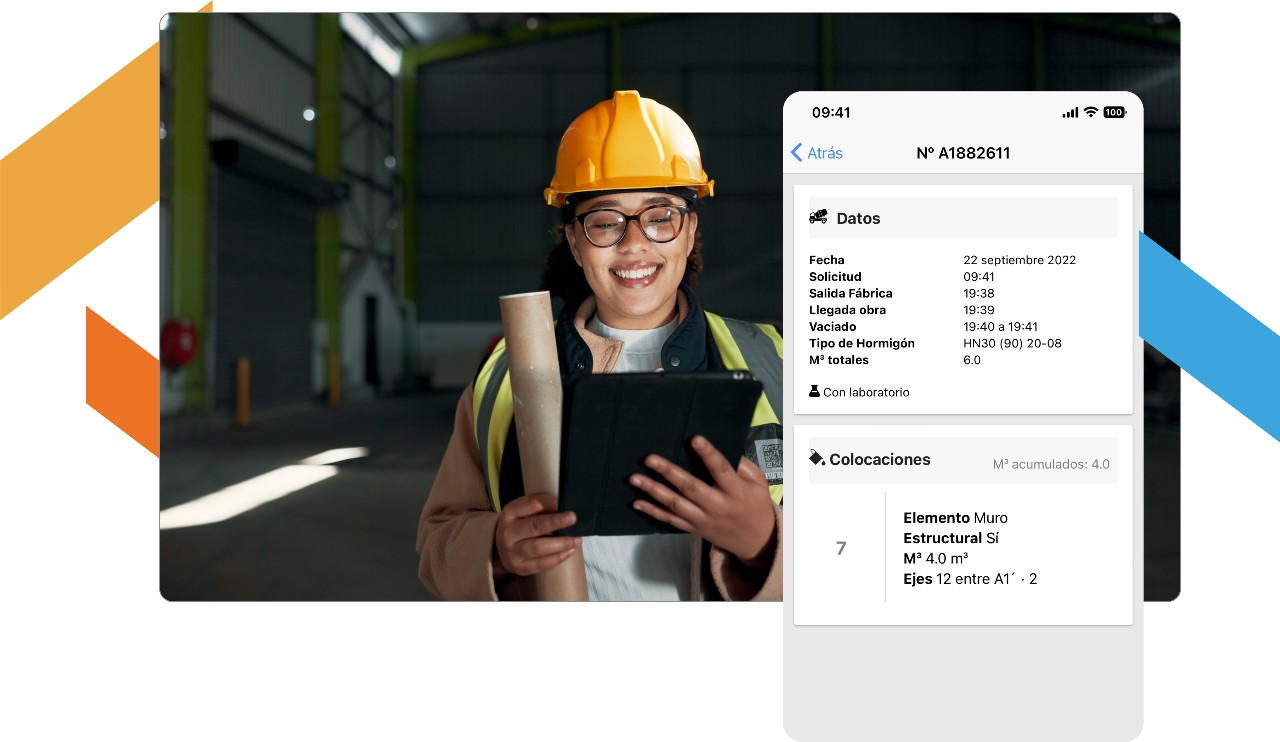Click the Elemento Muro line

click(955, 518)
